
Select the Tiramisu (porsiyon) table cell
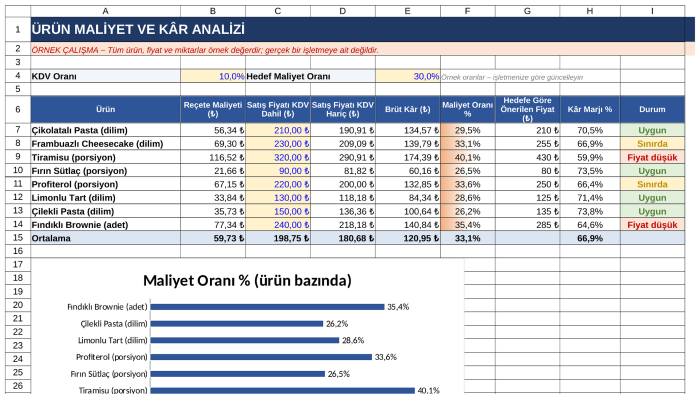pyautogui.click(x=105, y=157)
